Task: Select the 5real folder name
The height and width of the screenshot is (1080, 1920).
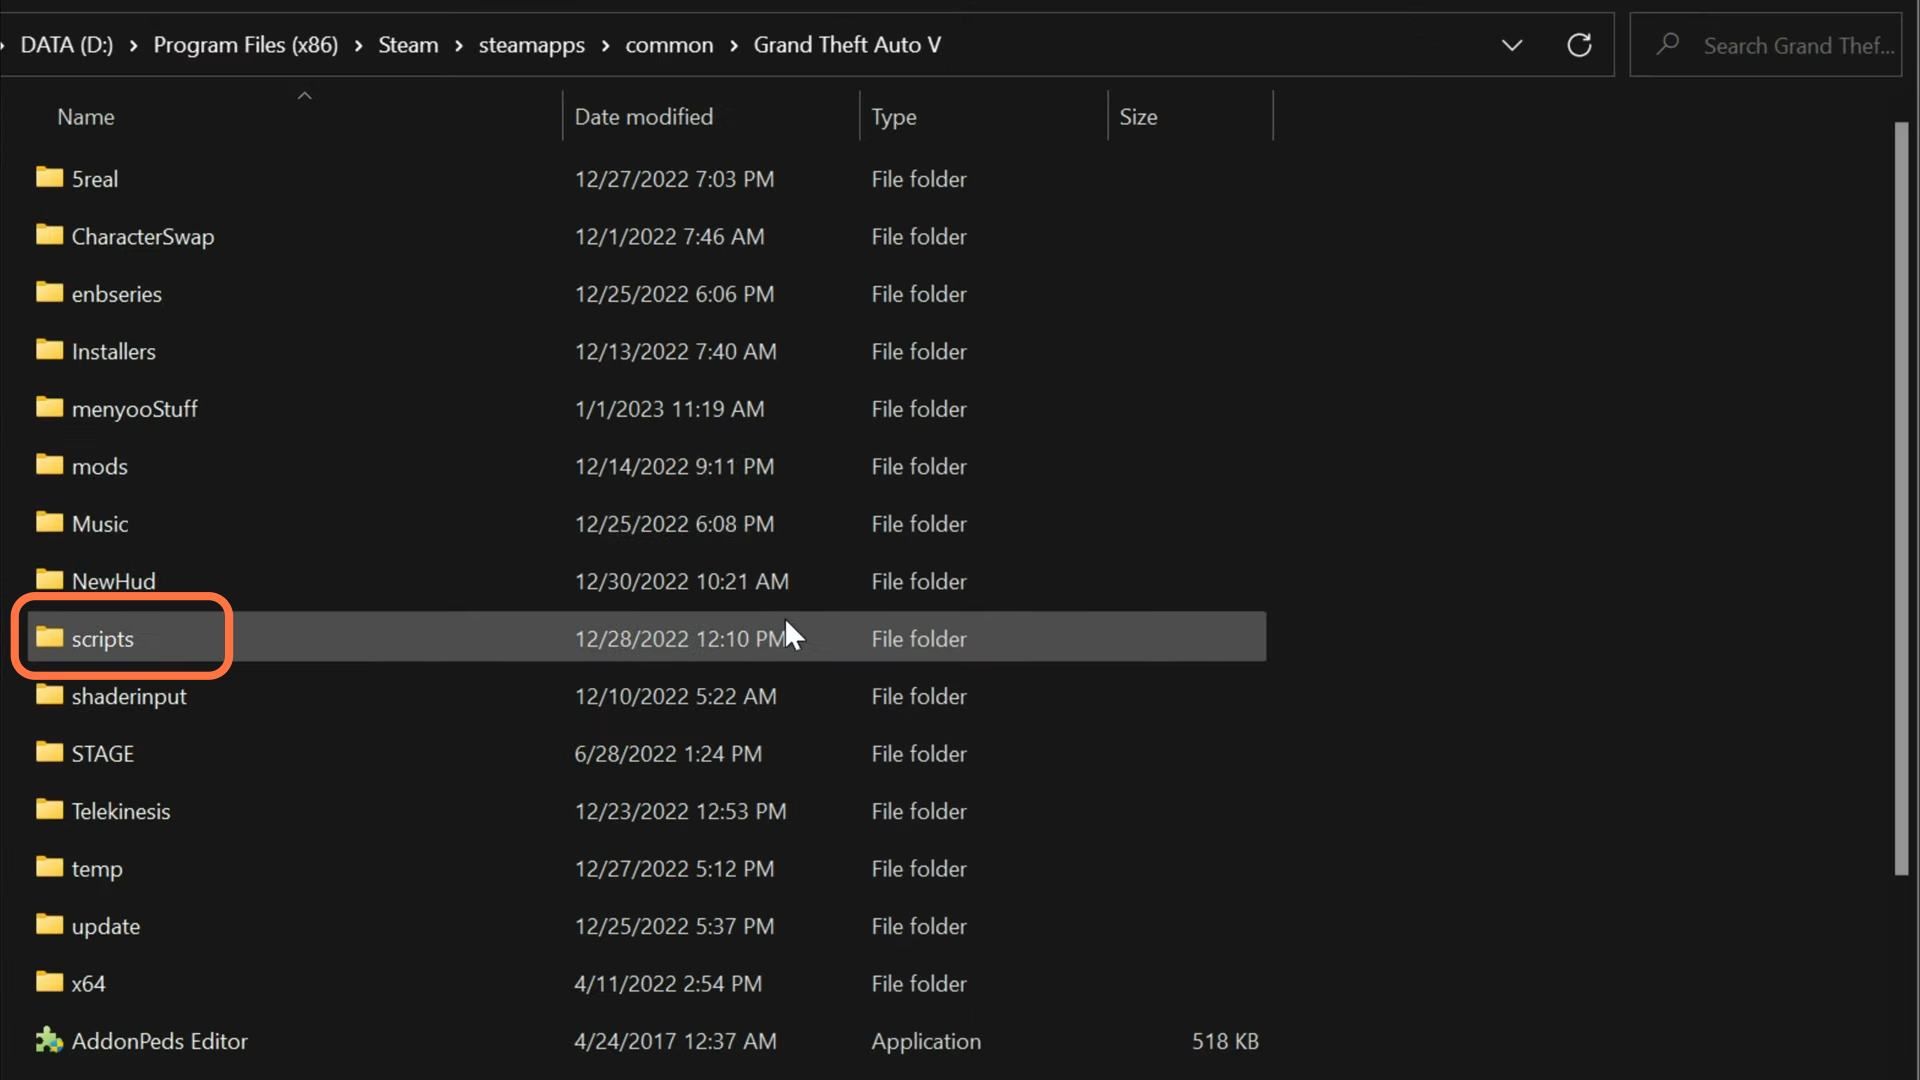Action: click(95, 179)
